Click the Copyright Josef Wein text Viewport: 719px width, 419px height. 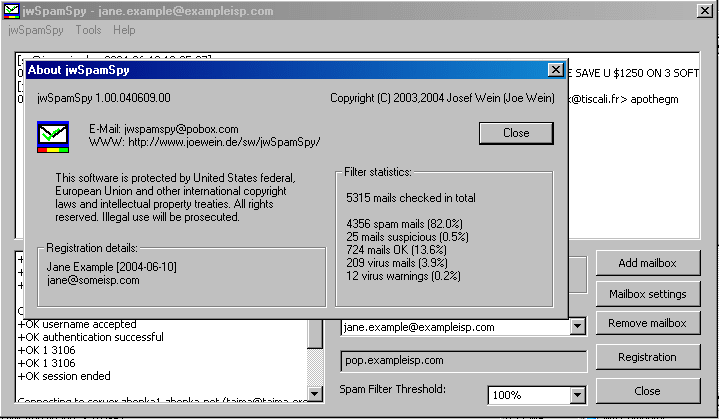coord(442,98)
